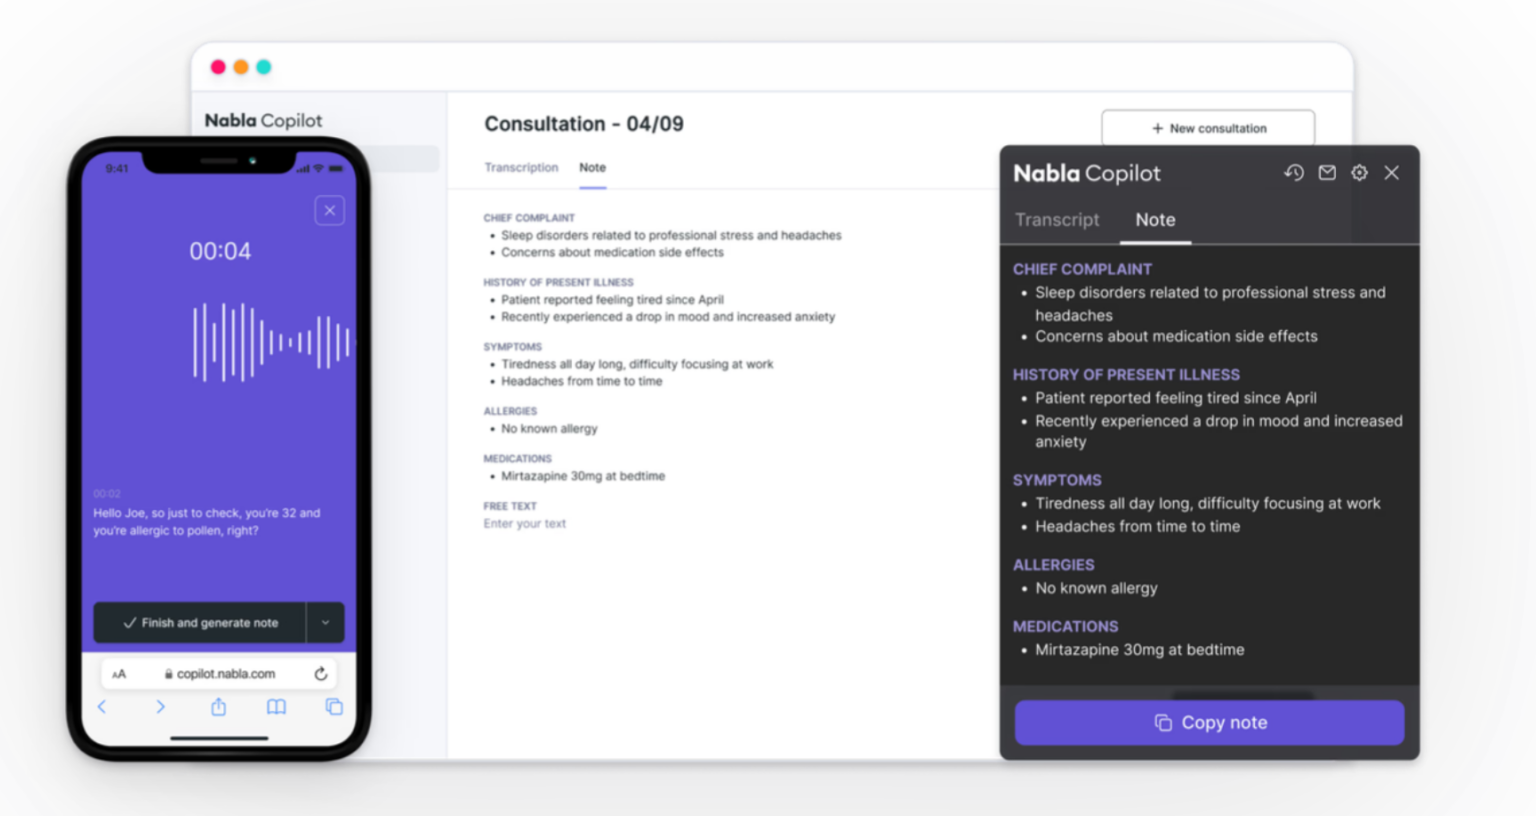This screenshot has height=816, width=1536.
Task: Select the Note tab in Copilot panel
Action: pos(1155,219)
